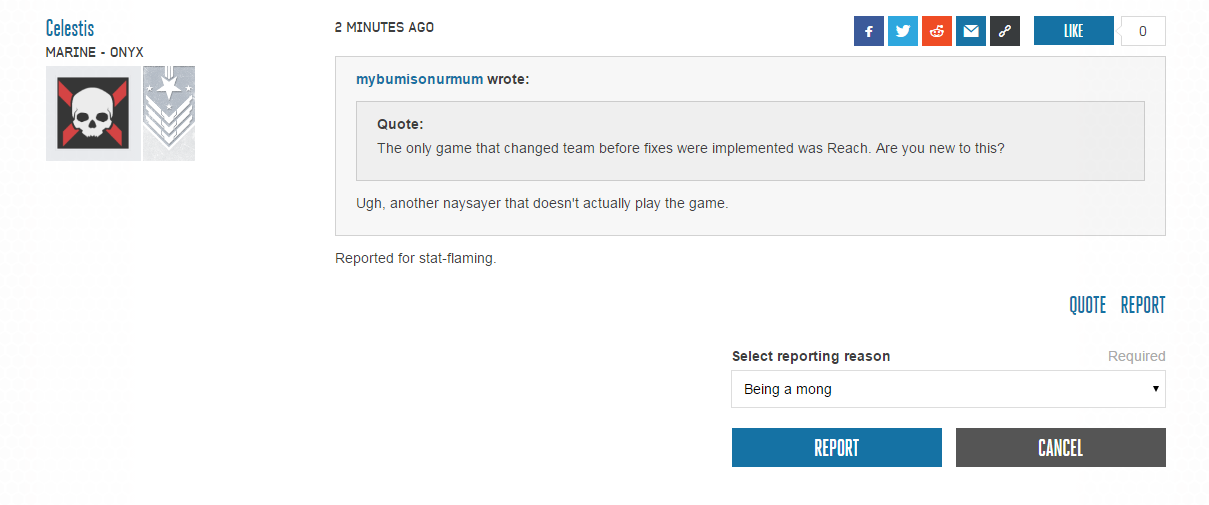Click the red skull avatar emblem
The image size is (1209, 505).
point(93,113)
